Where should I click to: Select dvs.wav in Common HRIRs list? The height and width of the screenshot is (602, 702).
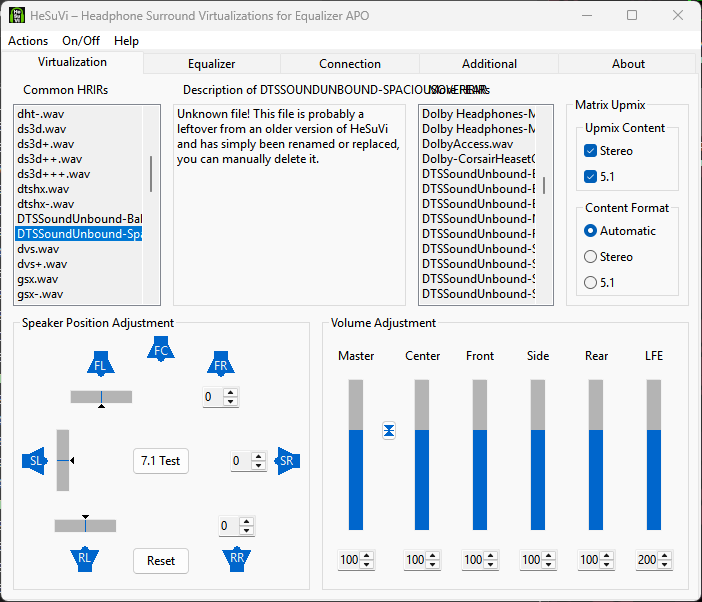point(38,249)
